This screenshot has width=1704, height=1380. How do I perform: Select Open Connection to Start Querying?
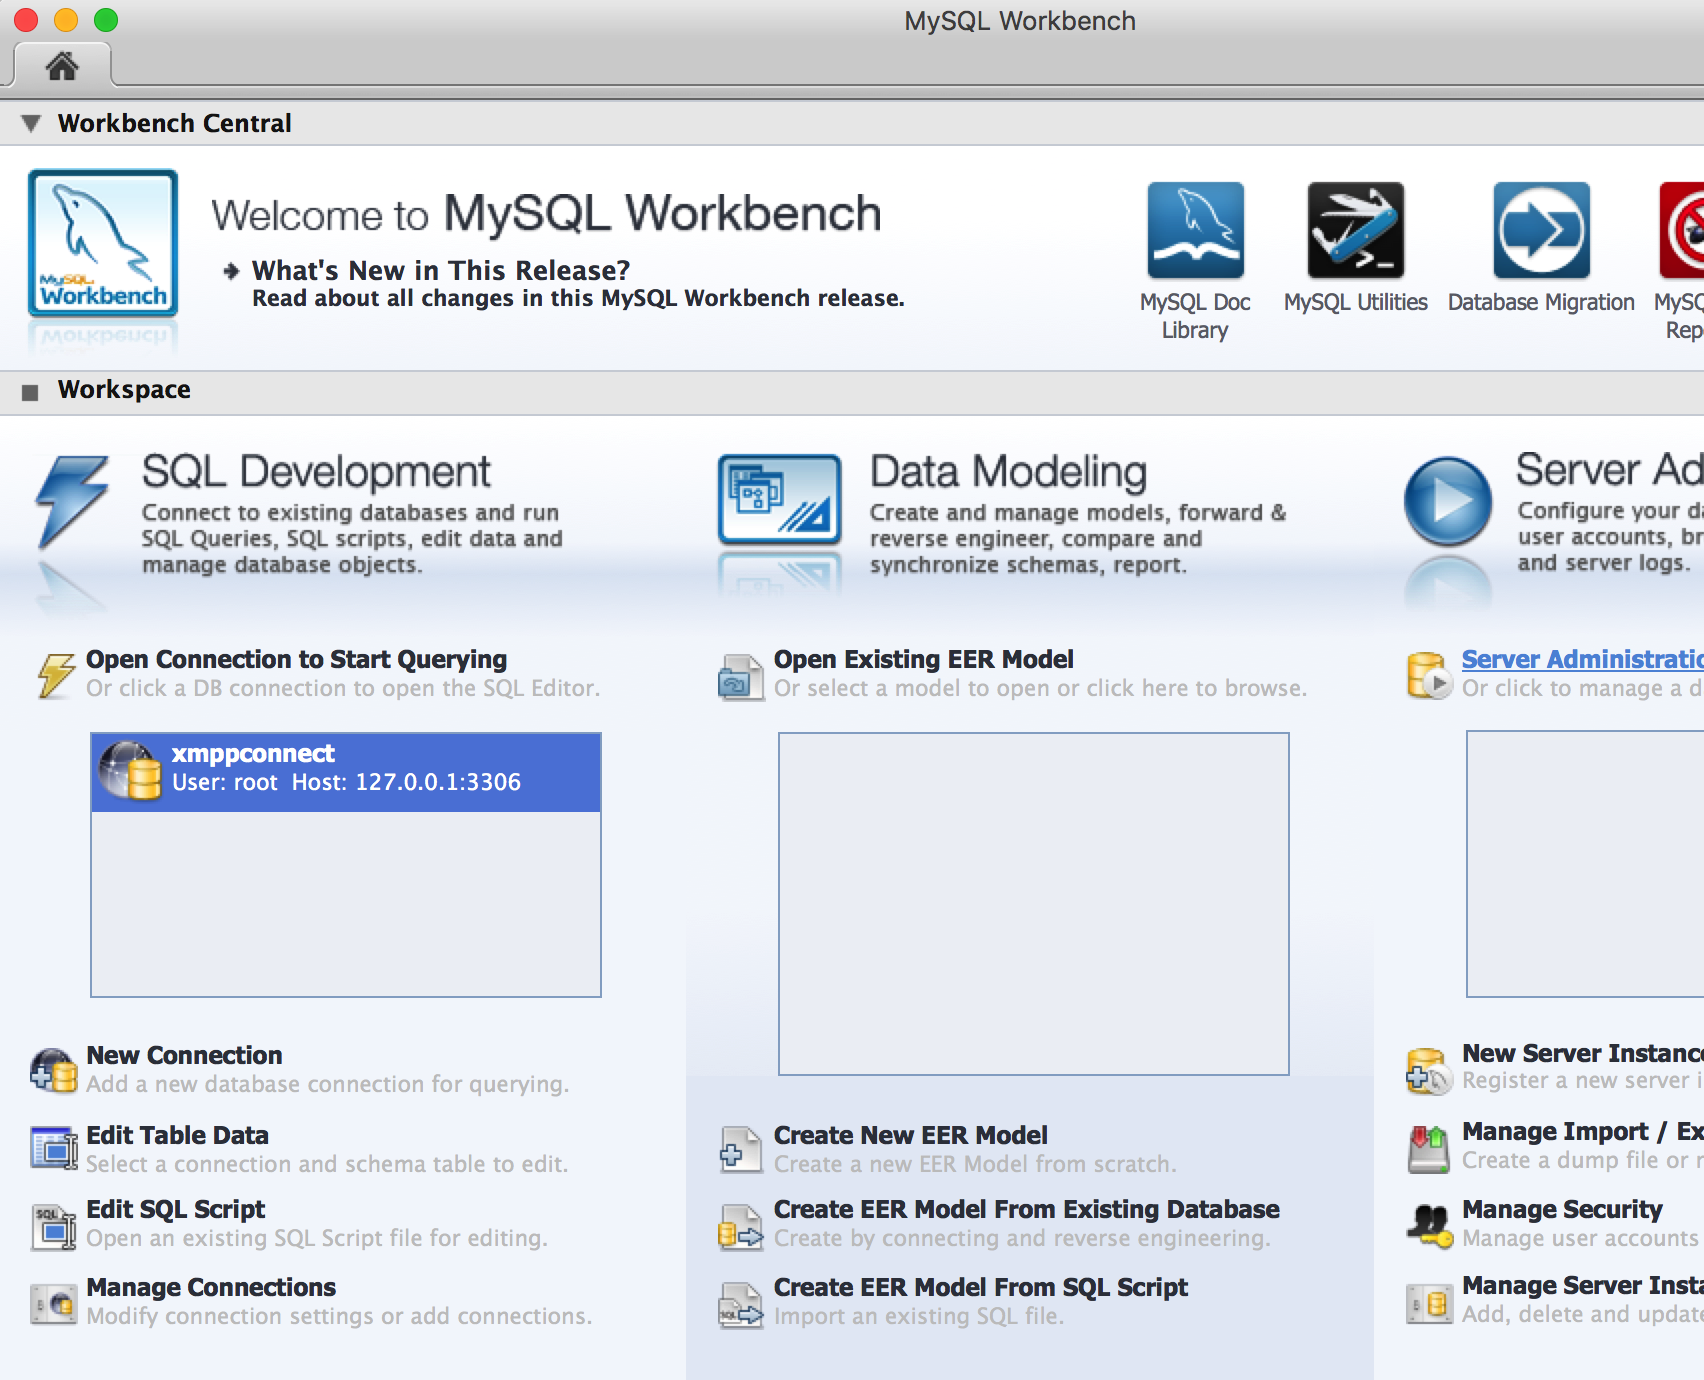[x=296, y=659]
